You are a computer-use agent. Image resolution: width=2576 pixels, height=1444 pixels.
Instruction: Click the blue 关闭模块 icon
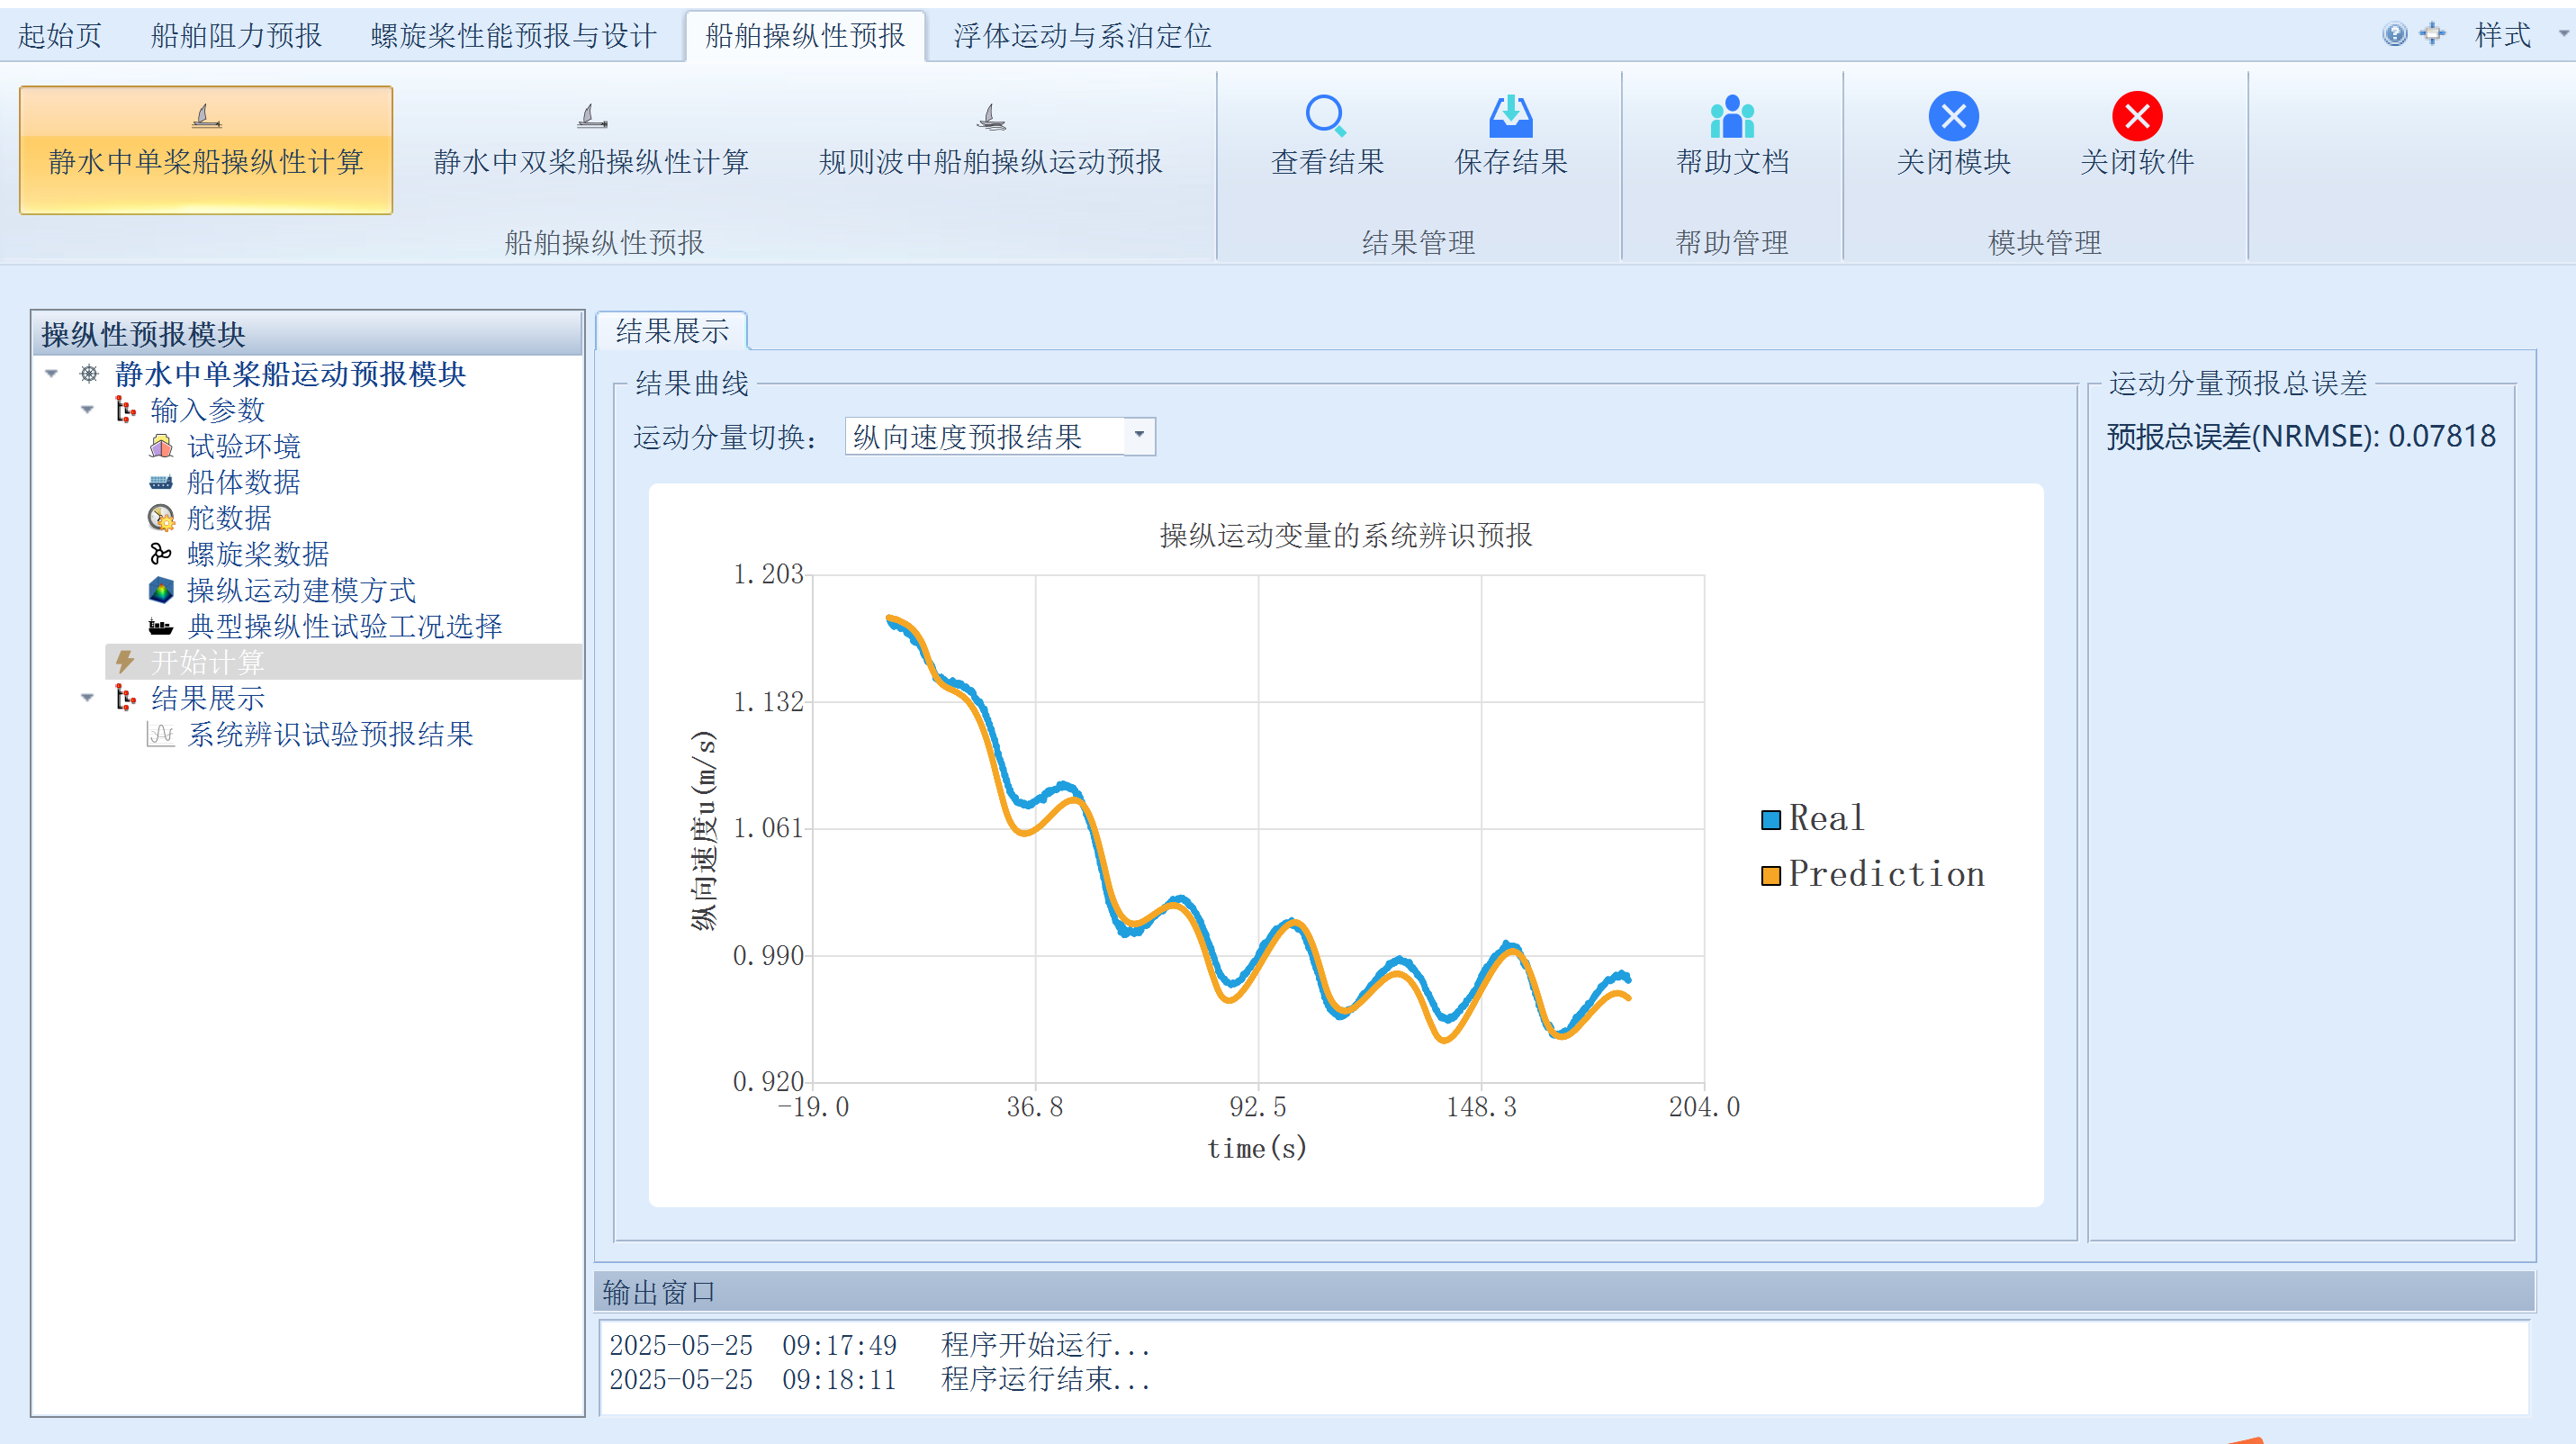coord(1952,116)
